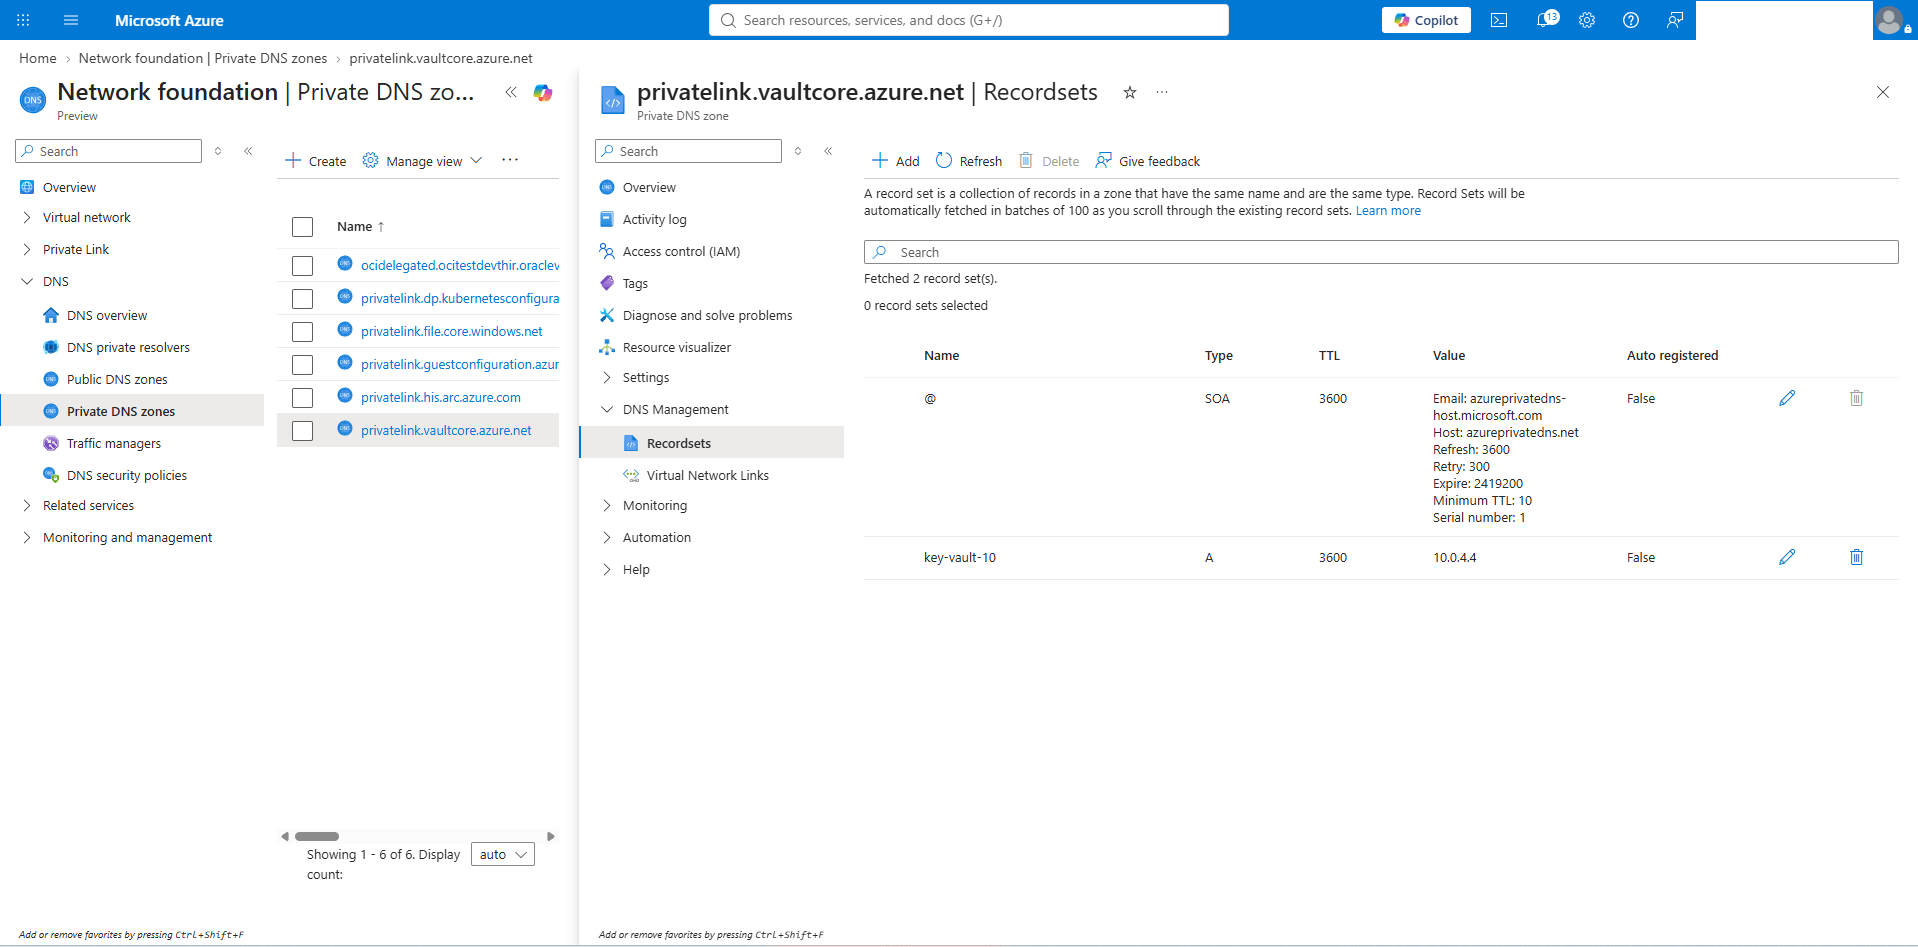Open the help question mark icon
The width and height of the screenshot is (1918, 947).
point(1631,20)
